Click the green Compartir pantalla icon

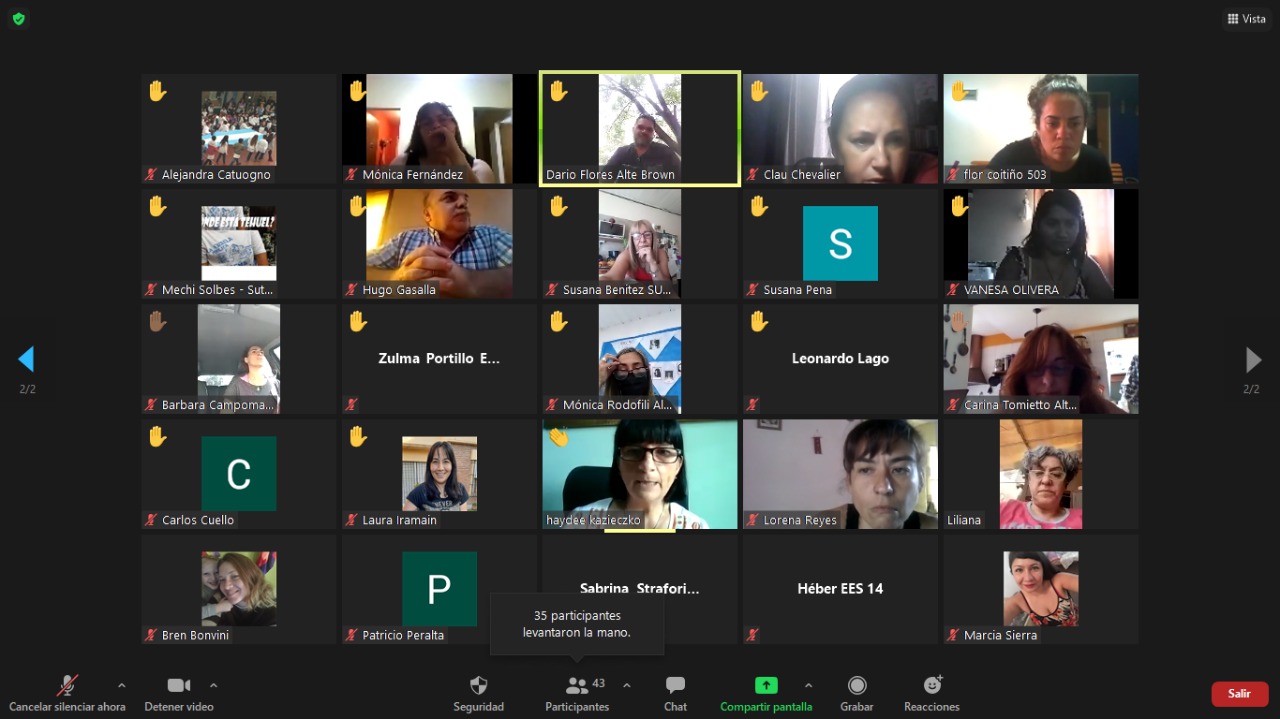click(765, 686)
